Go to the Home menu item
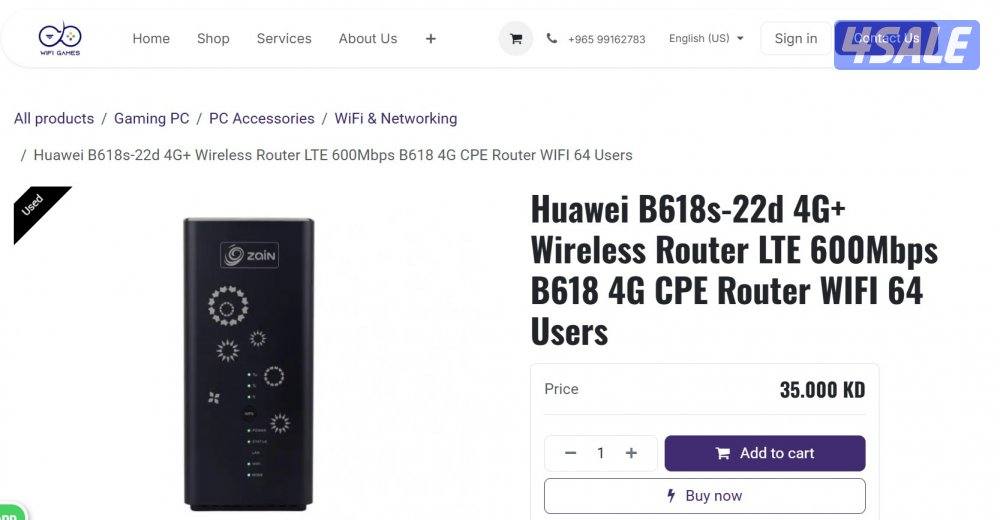 point(151,38)
